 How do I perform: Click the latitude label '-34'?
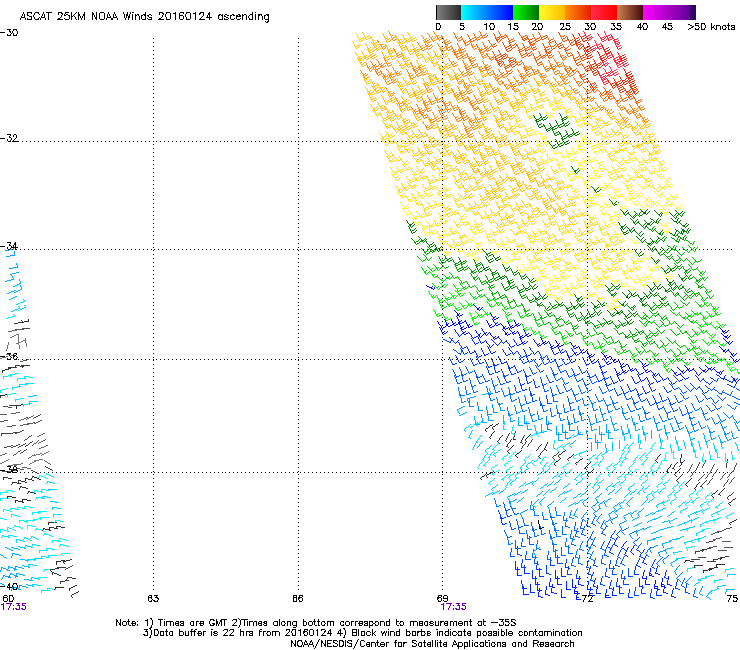coord(9,246)
